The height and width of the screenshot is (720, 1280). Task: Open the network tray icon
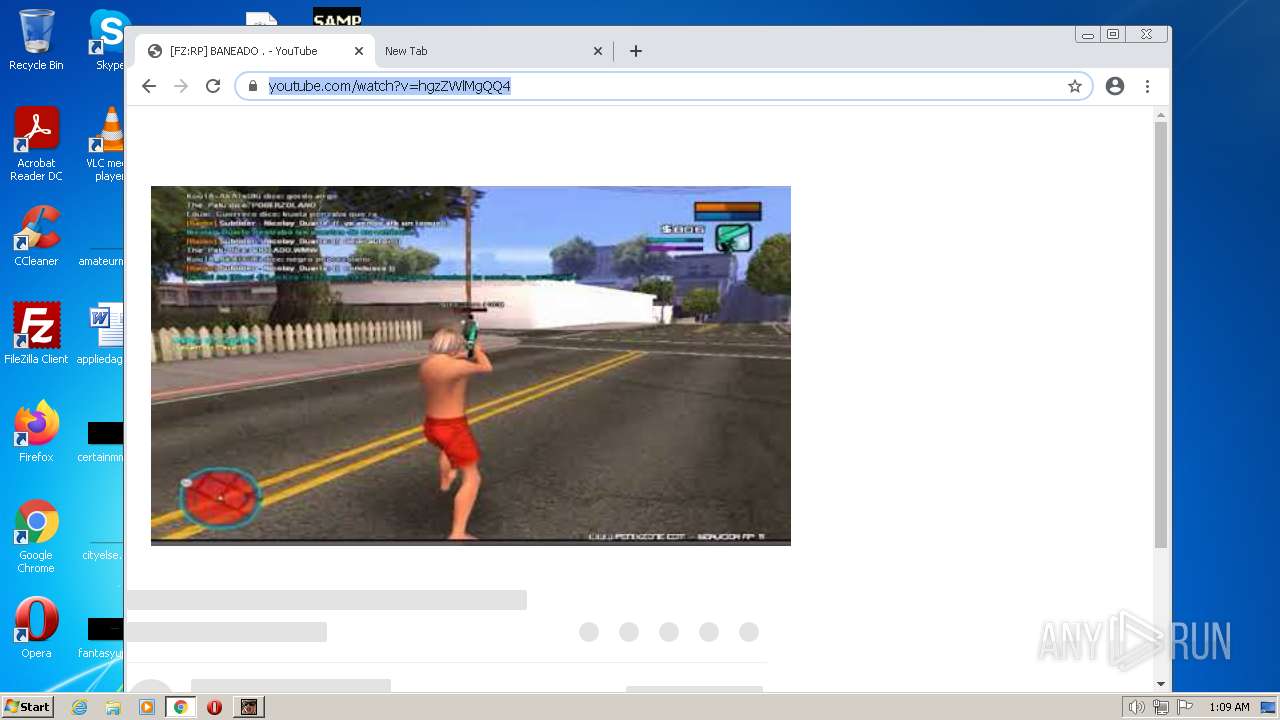1160,707
